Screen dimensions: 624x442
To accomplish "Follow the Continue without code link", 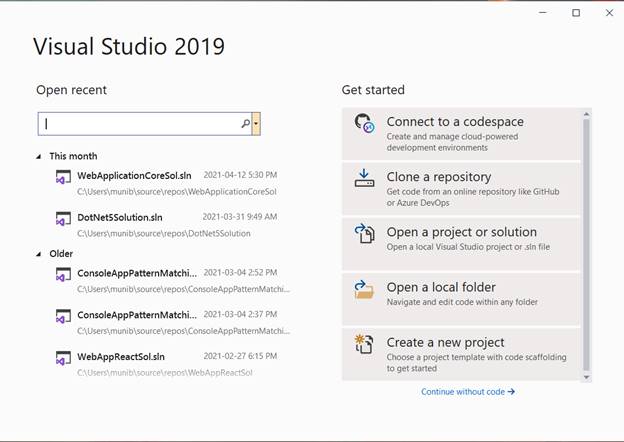I will [468, 392].
